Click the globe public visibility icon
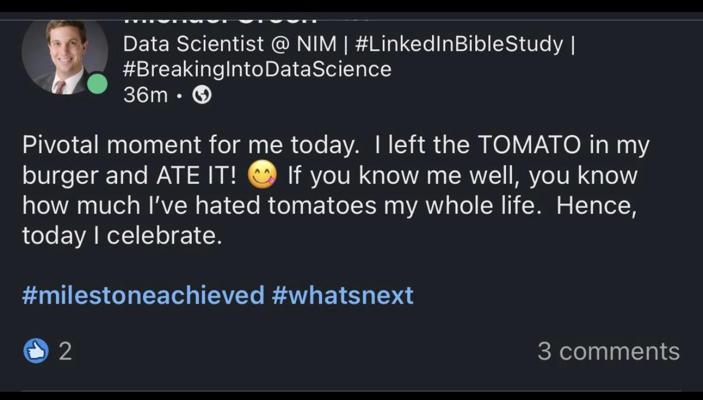 [201, 96]
